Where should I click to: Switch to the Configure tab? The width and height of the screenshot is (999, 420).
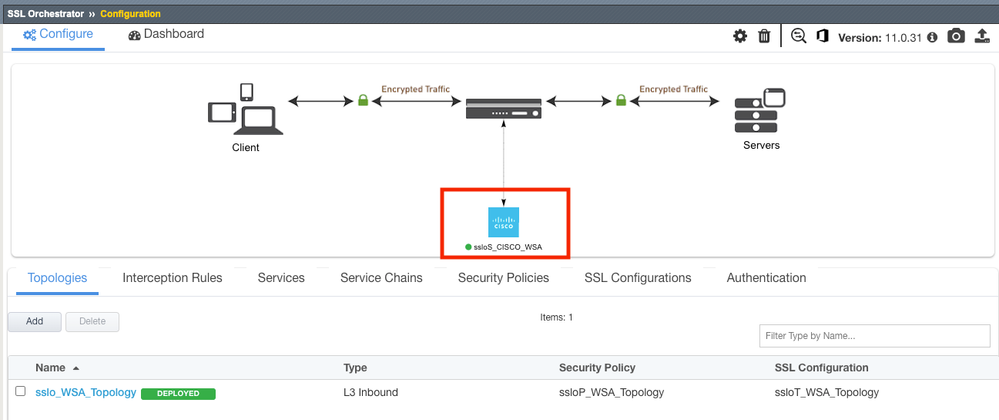[x=58, y=34]
